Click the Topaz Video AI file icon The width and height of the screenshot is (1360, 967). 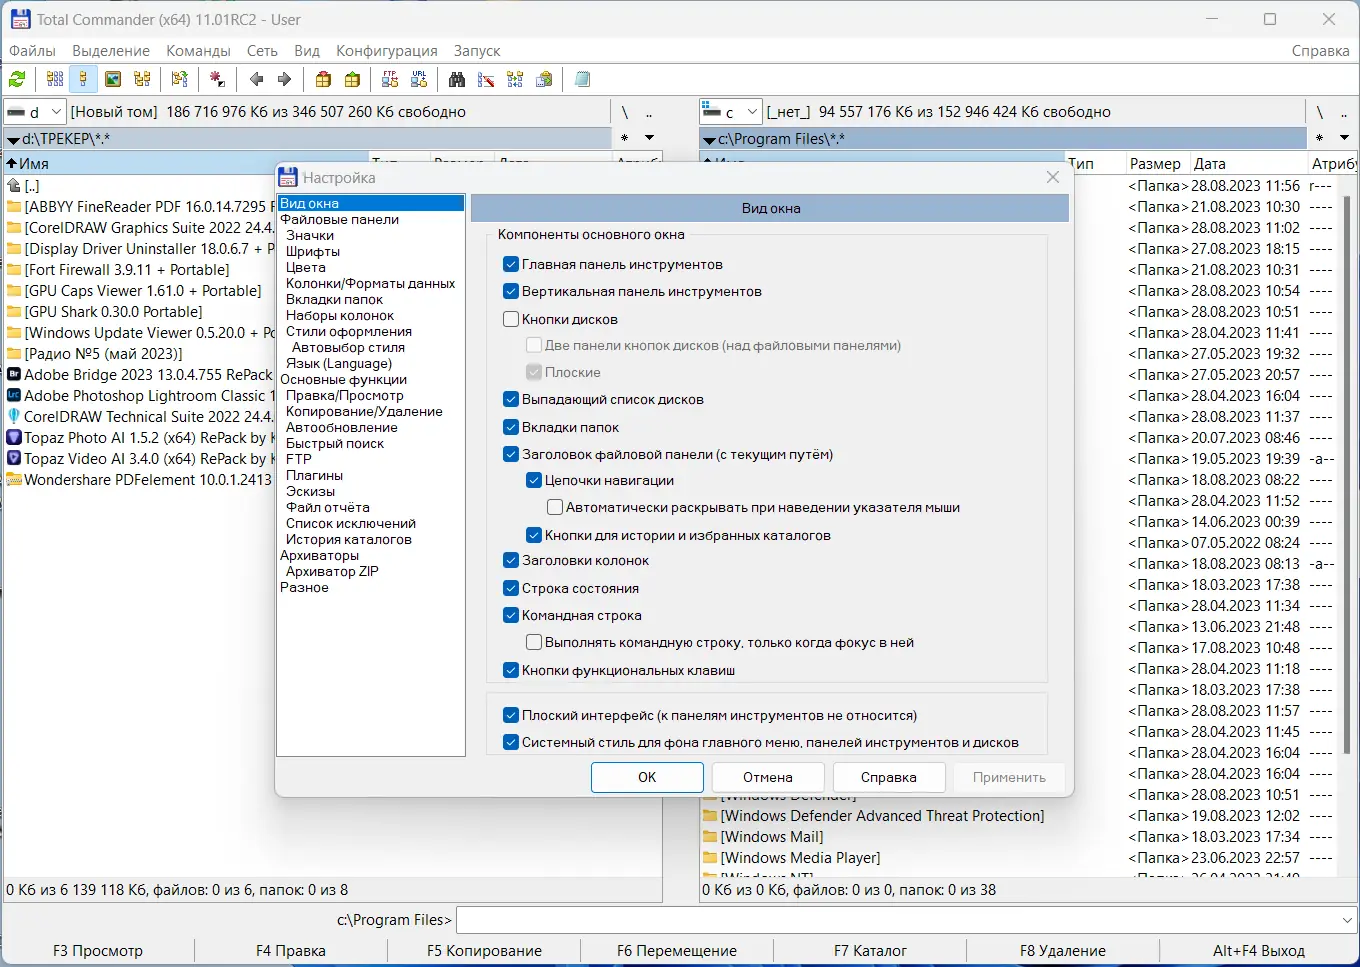14,458
